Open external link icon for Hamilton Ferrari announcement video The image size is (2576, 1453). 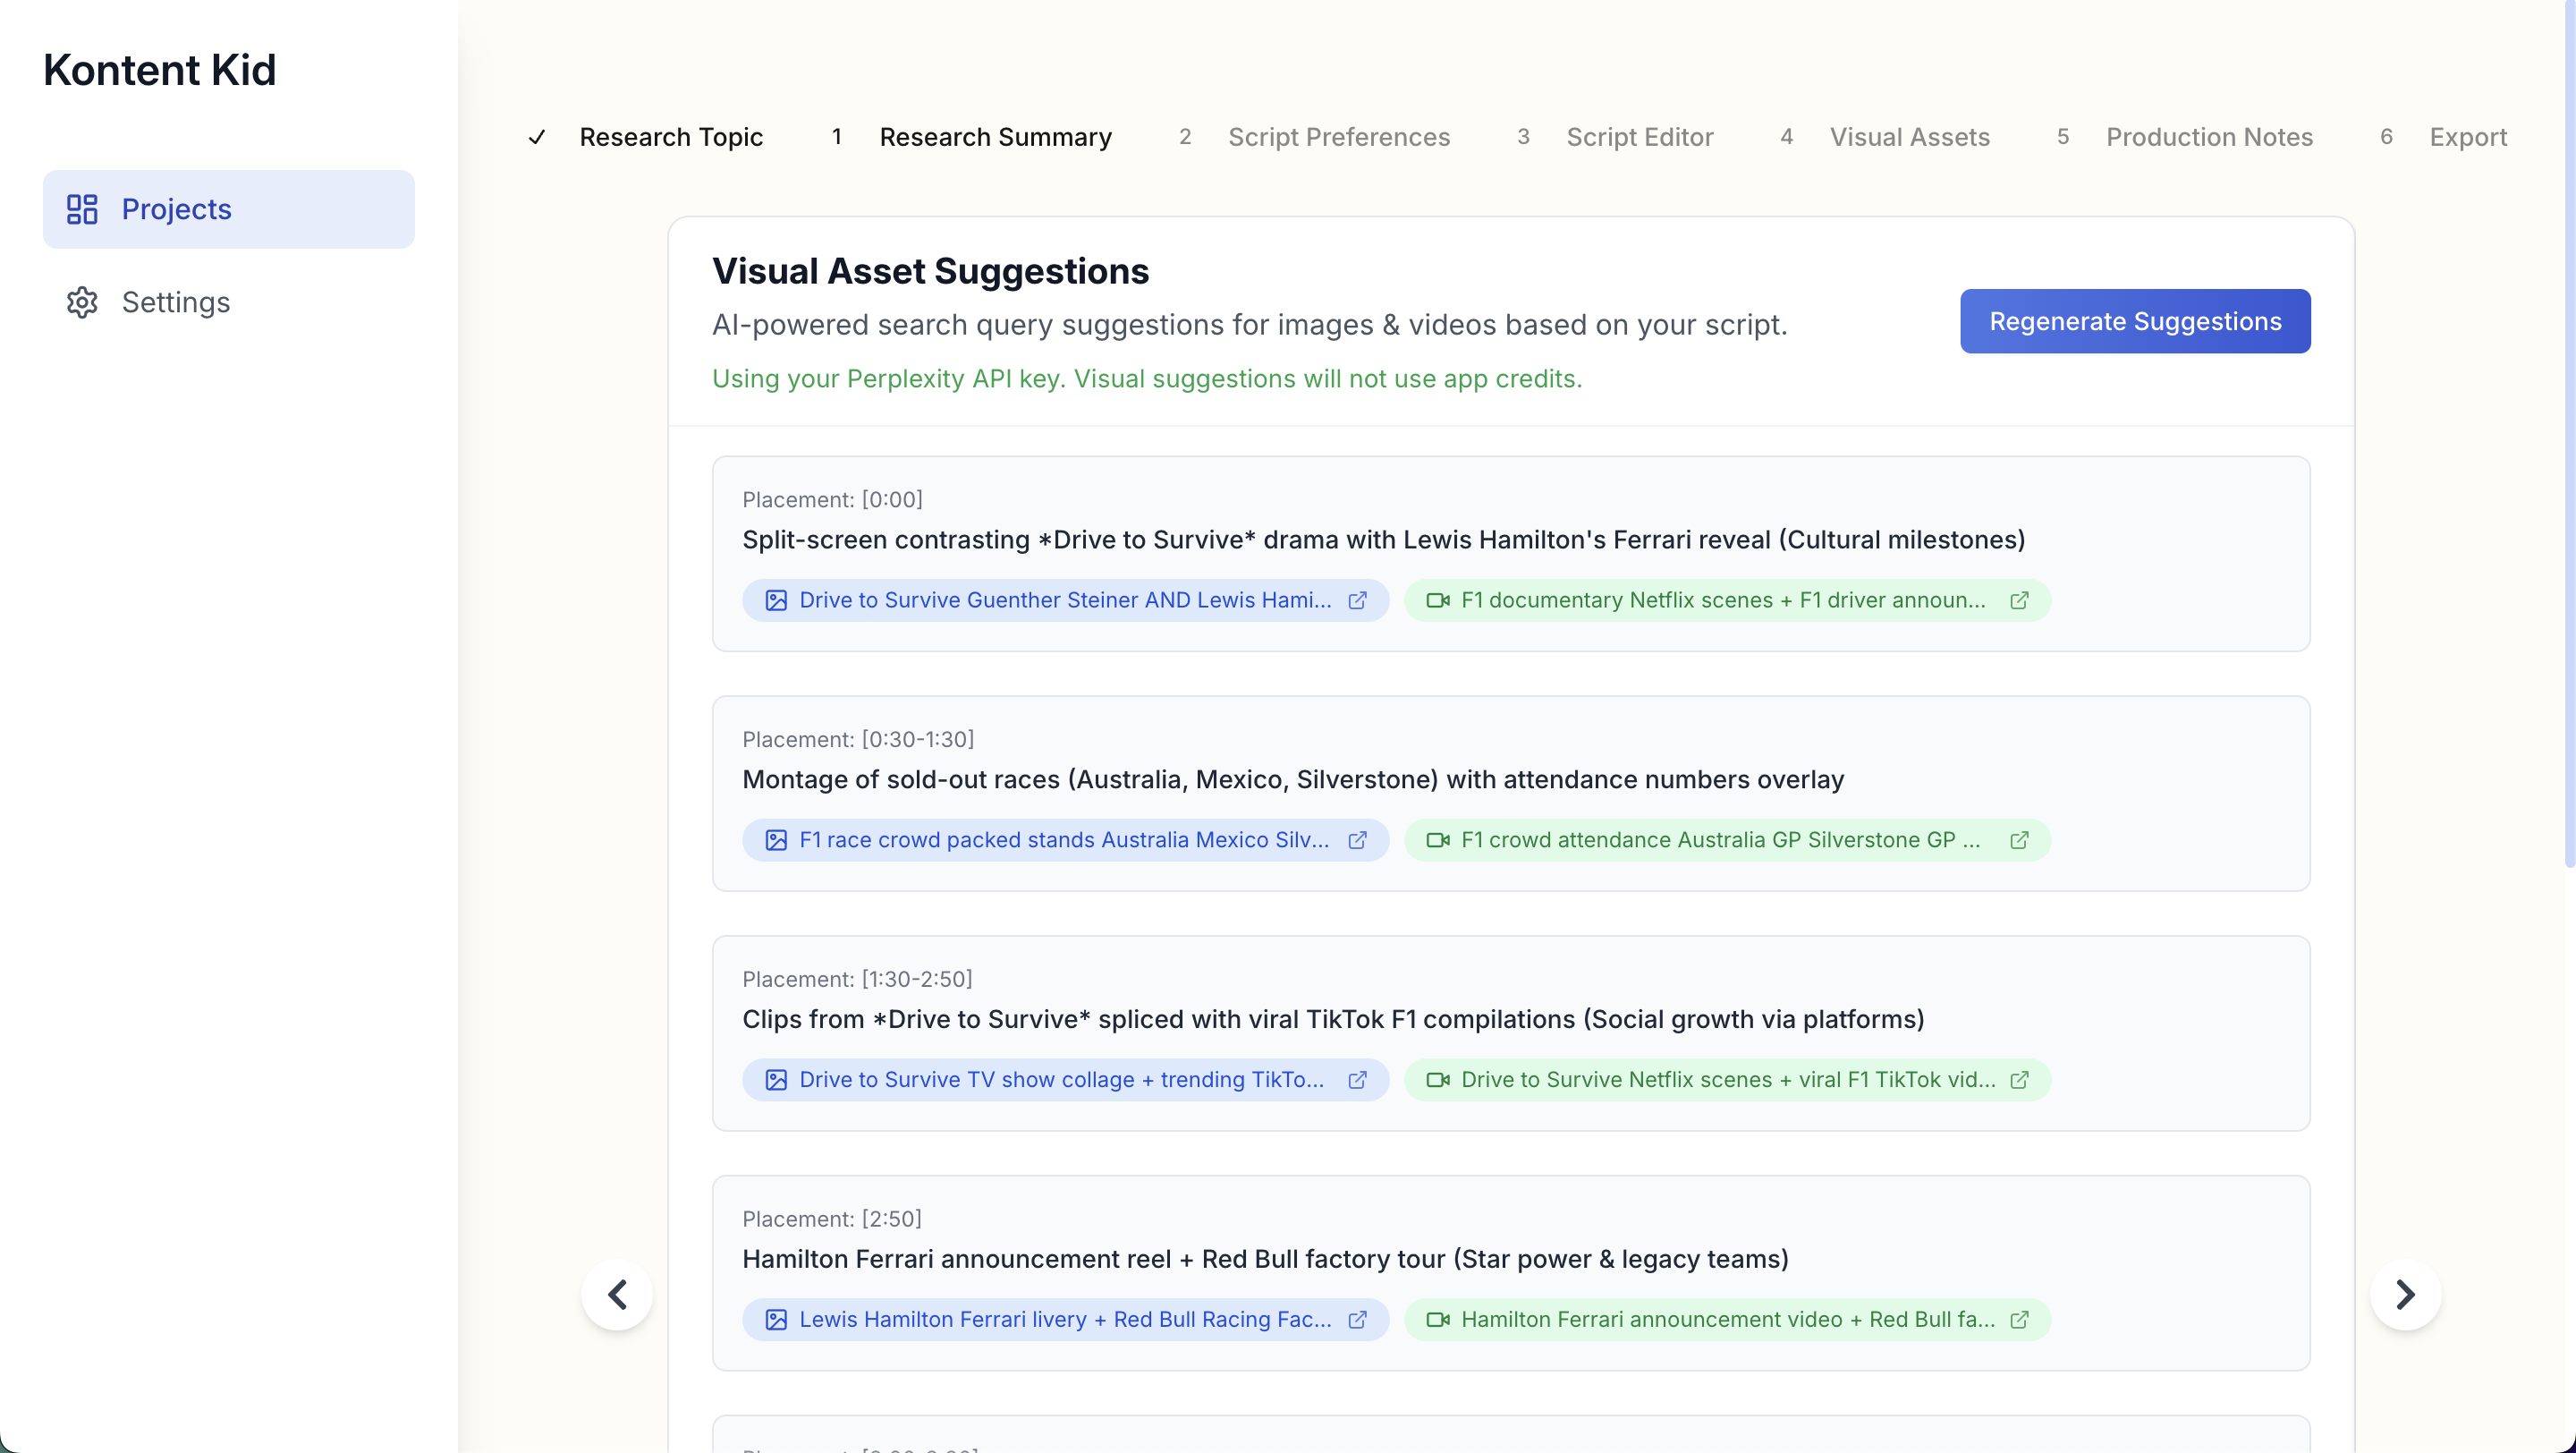[x=2019, y=1320]
